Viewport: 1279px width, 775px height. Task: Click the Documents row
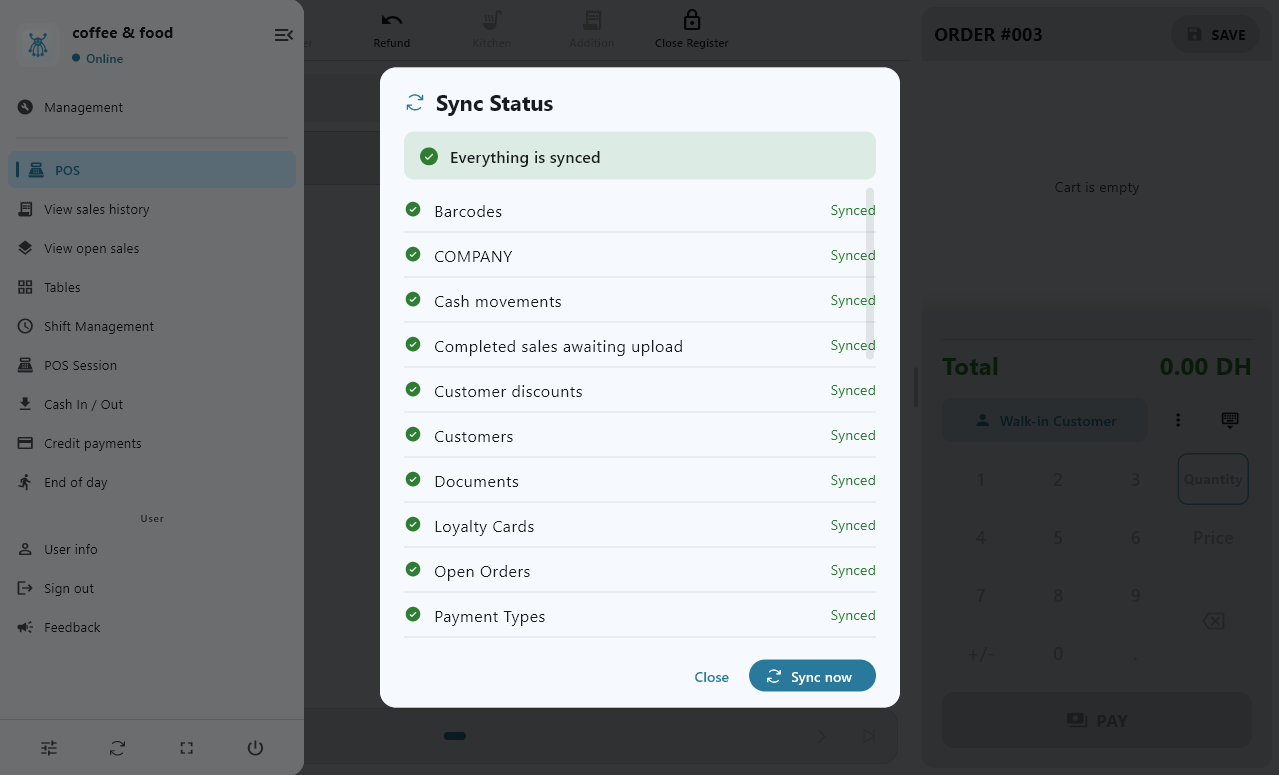pos(640,481)
